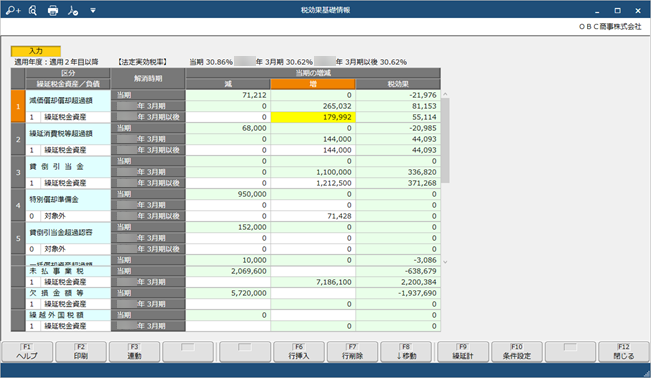Screen dimensions: 651x378
Task: Select the orange row number 1 cell
Action: pos(18,106)
